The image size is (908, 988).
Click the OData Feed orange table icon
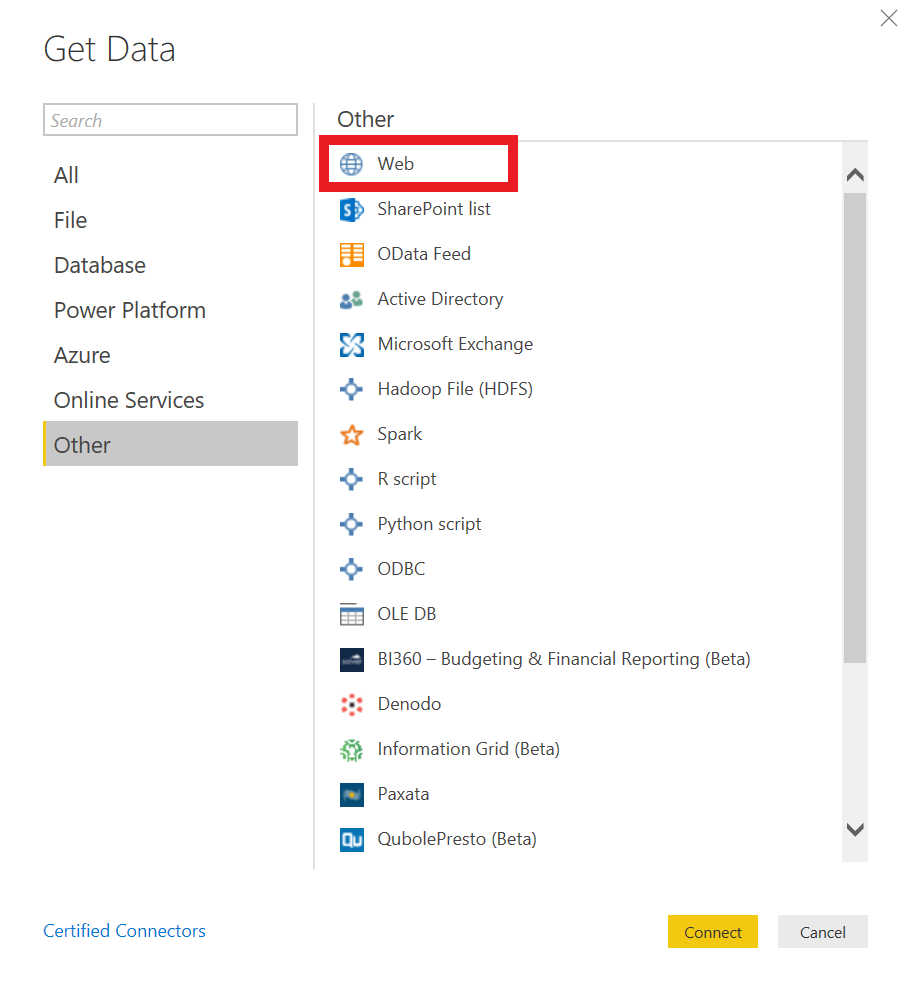351,255
